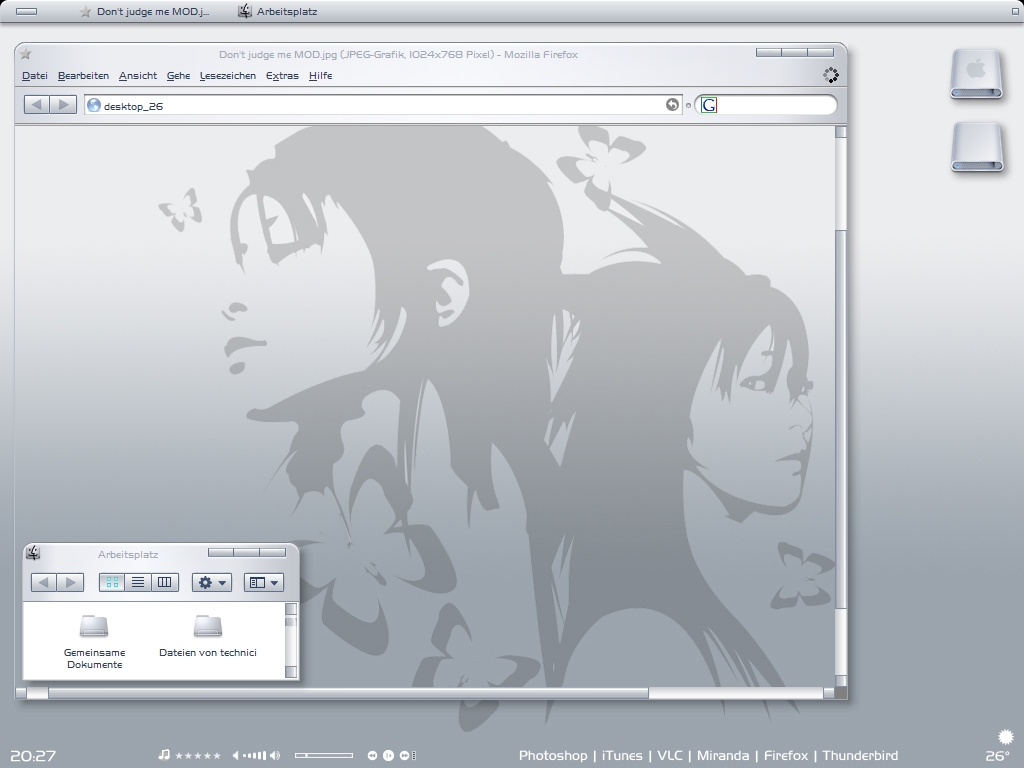Click the previous track button in the bottom bar
The image size is (1024, 768).
coord(372,756)
